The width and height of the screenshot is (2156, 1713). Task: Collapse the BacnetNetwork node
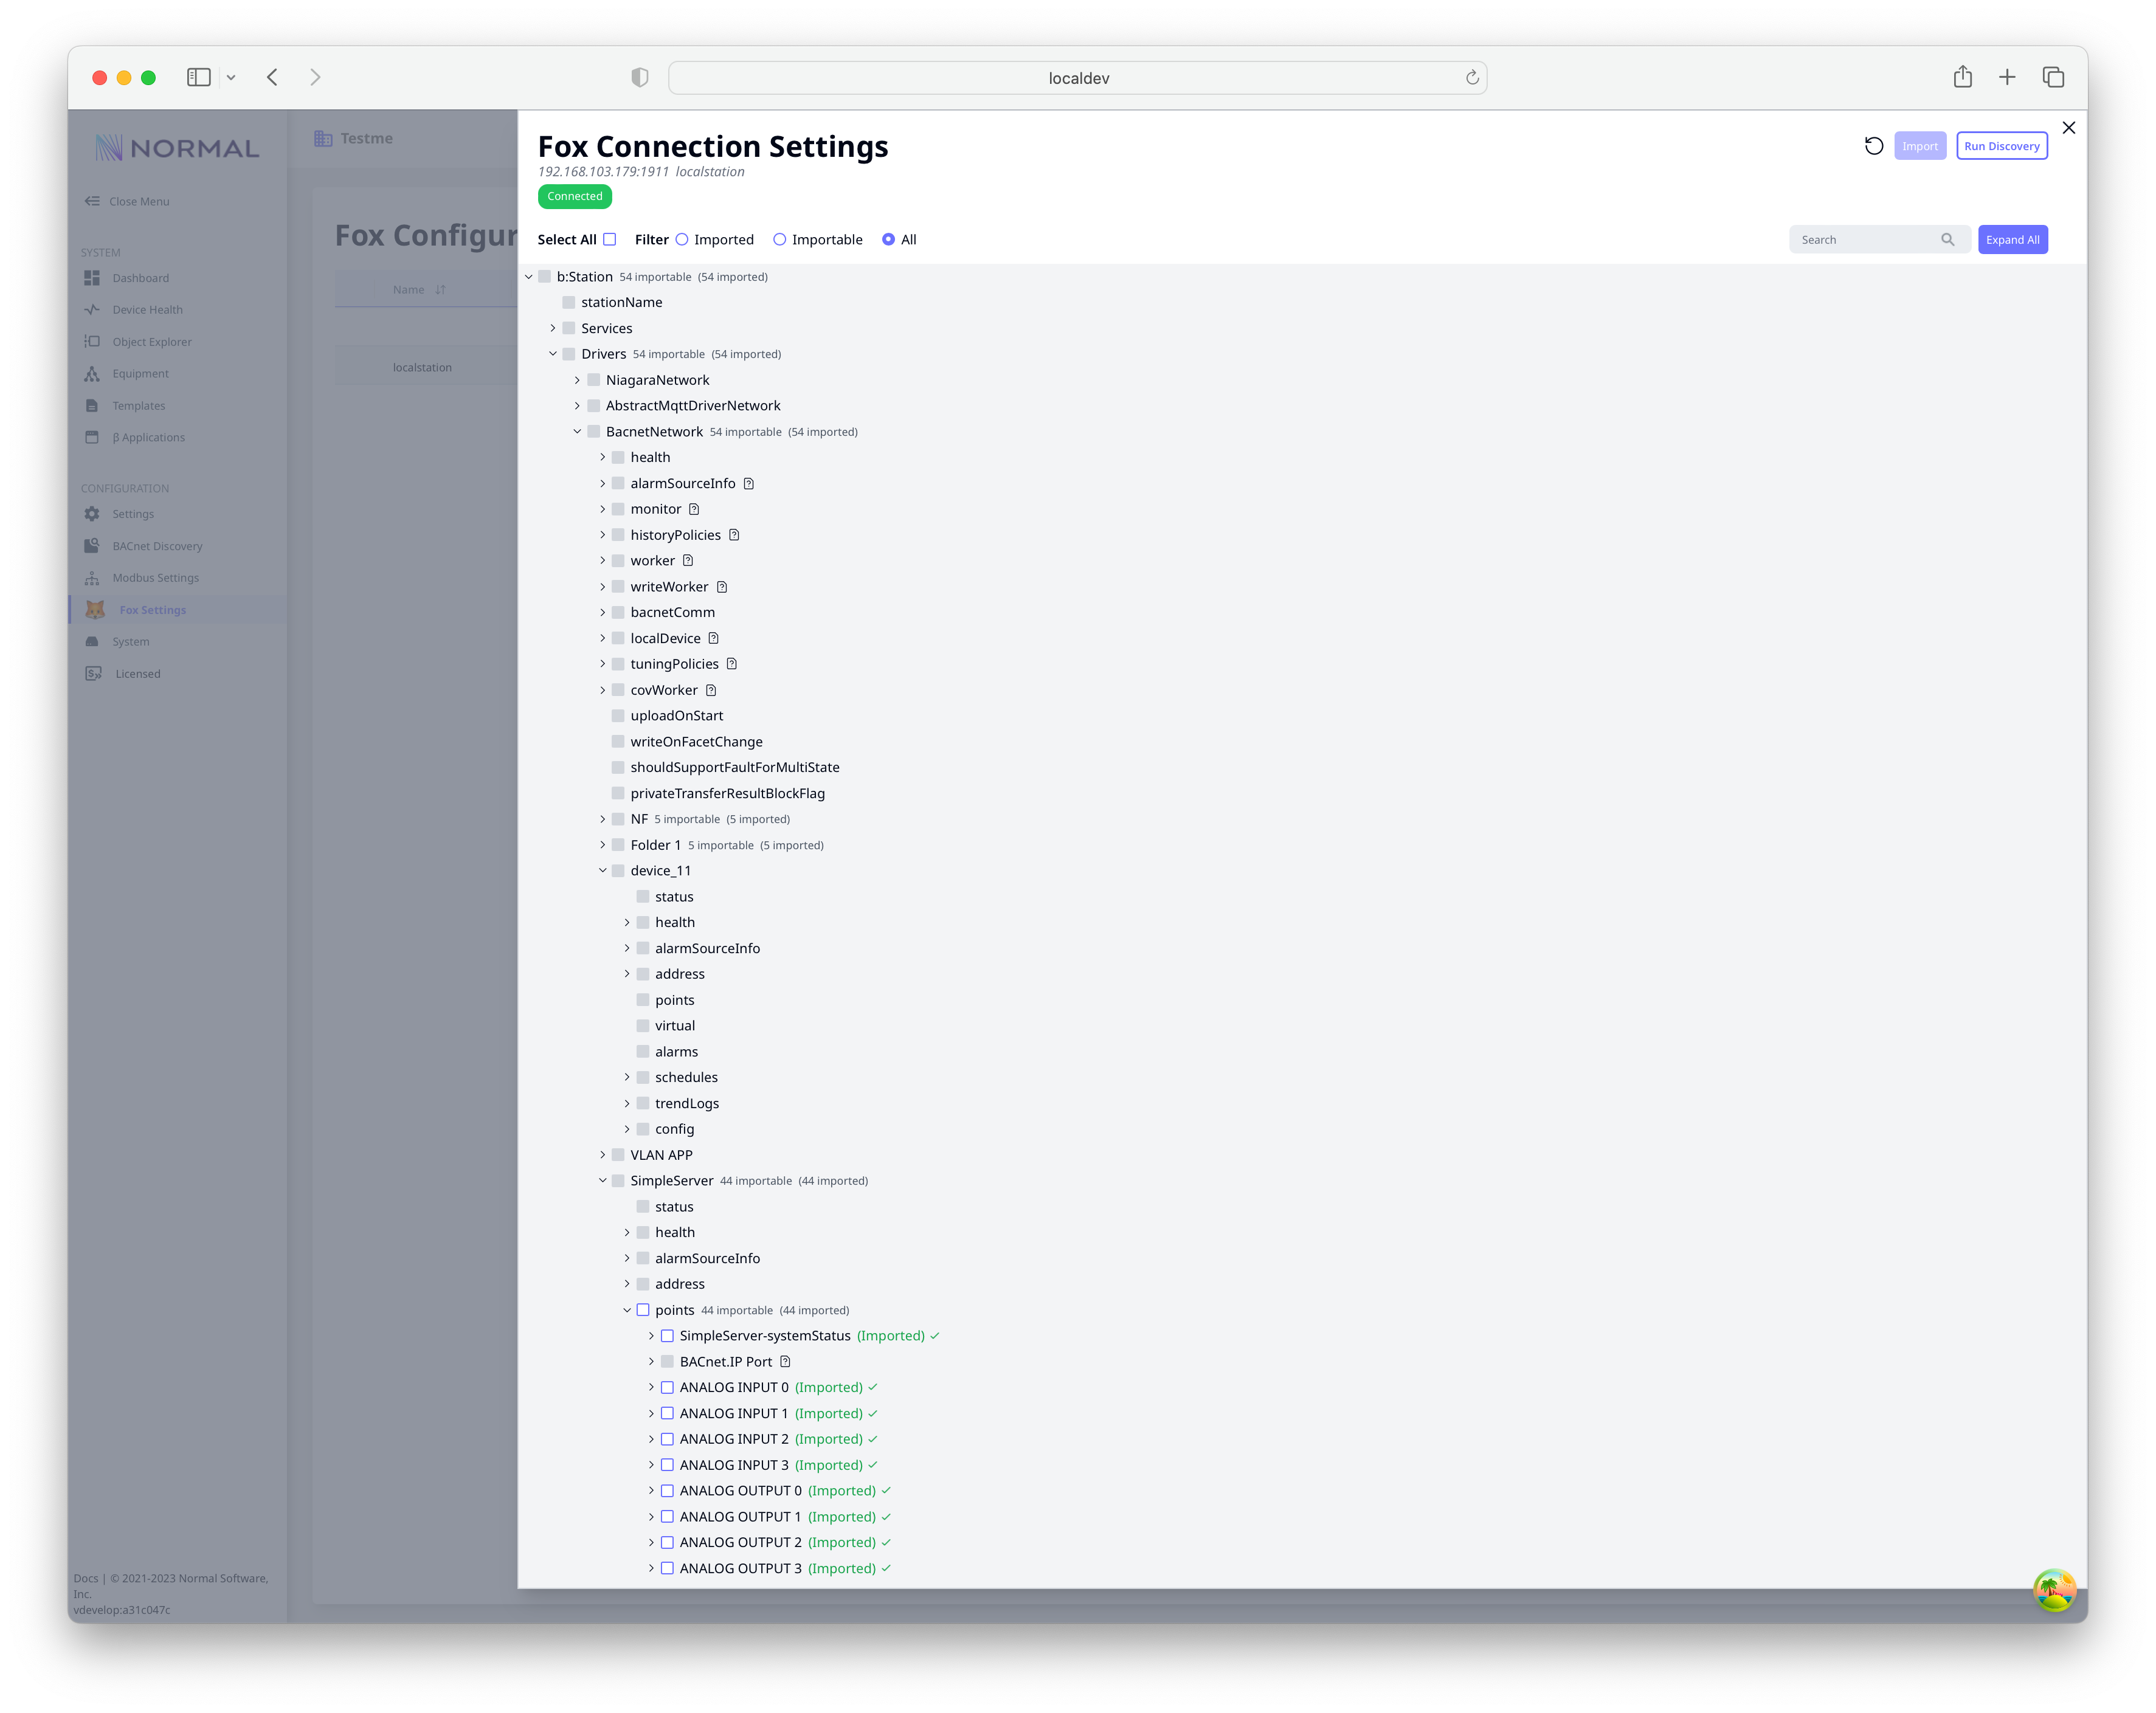click(x=578, y=432)
